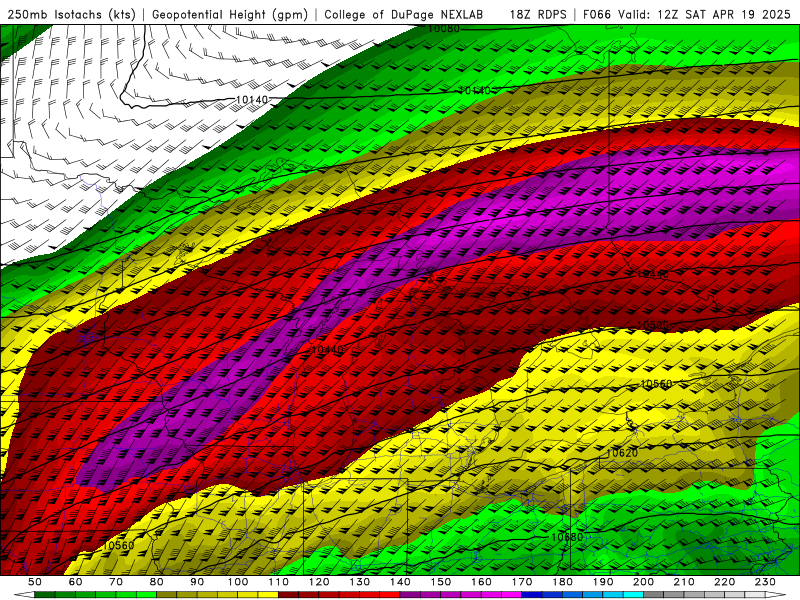Click the 130 knot scale value

[x=360, y=582]
